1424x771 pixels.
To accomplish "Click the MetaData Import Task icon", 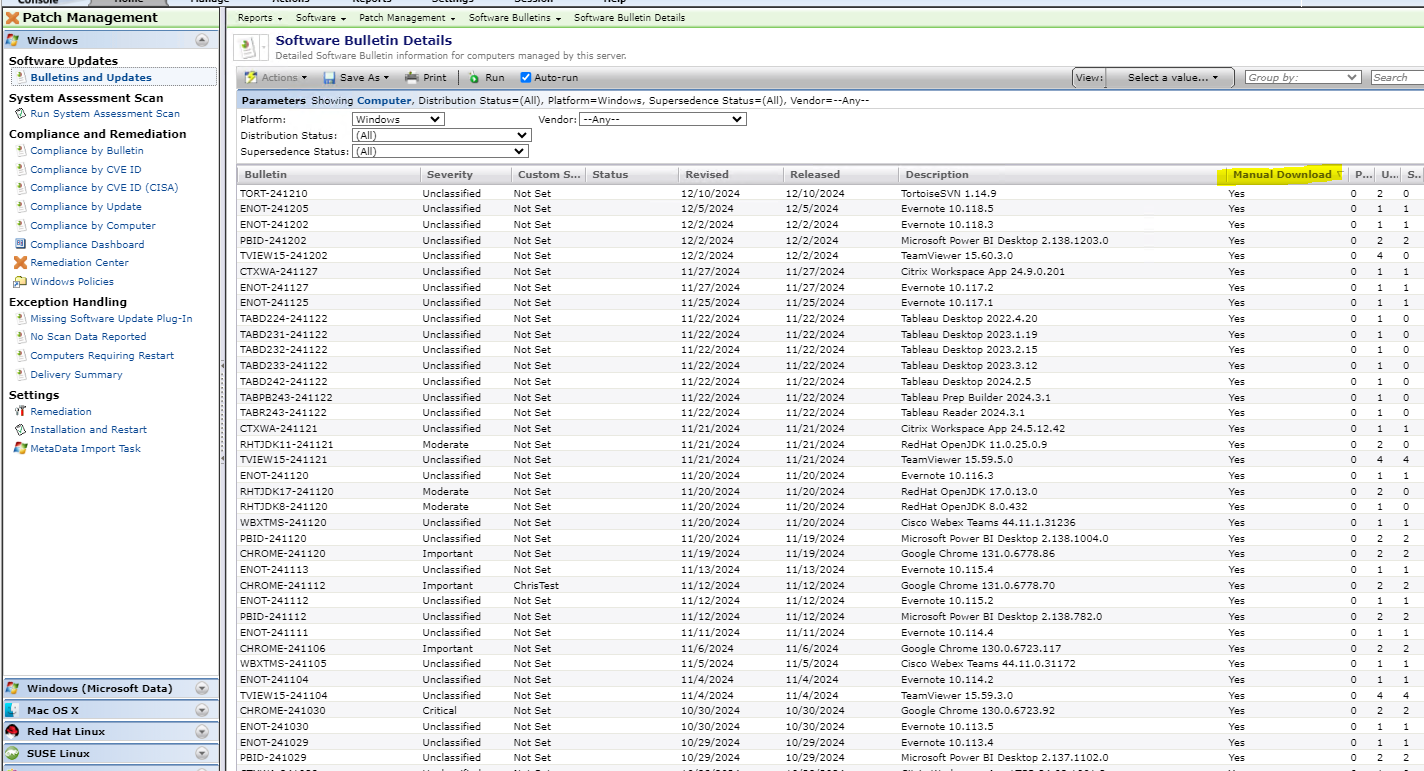I will (20, 449).
